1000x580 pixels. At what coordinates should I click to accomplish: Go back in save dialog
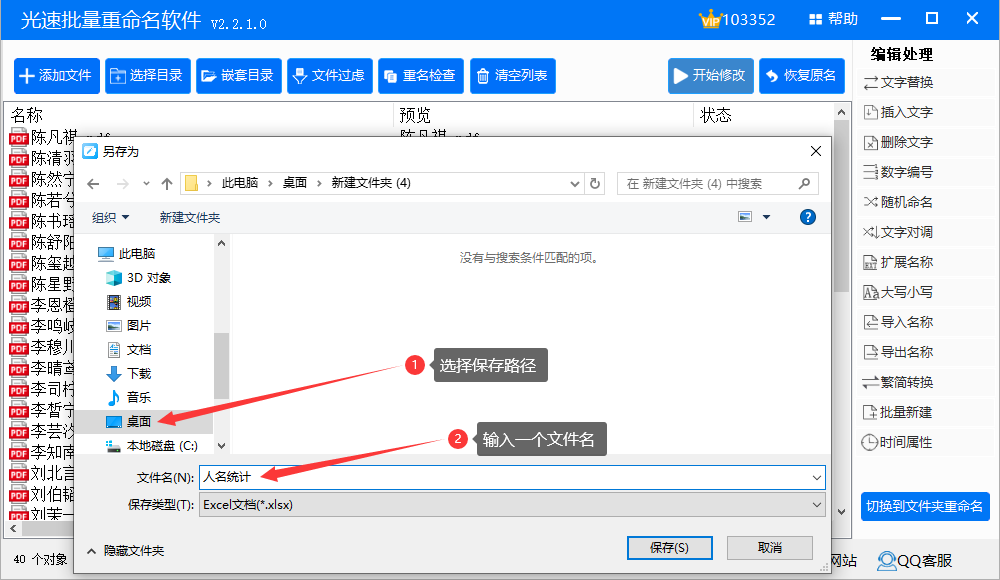pos(93,184)
